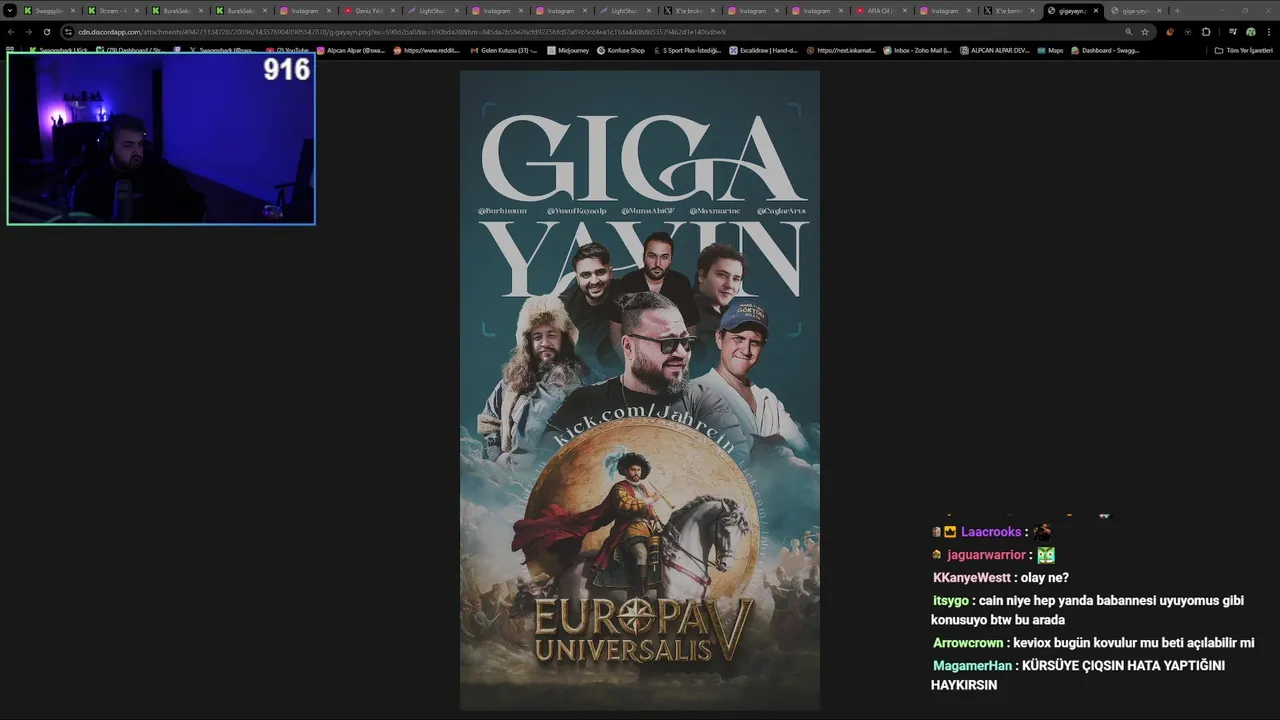
Task: Open the Swaggybark | Kick bookmark
Action: click(59, 50)
